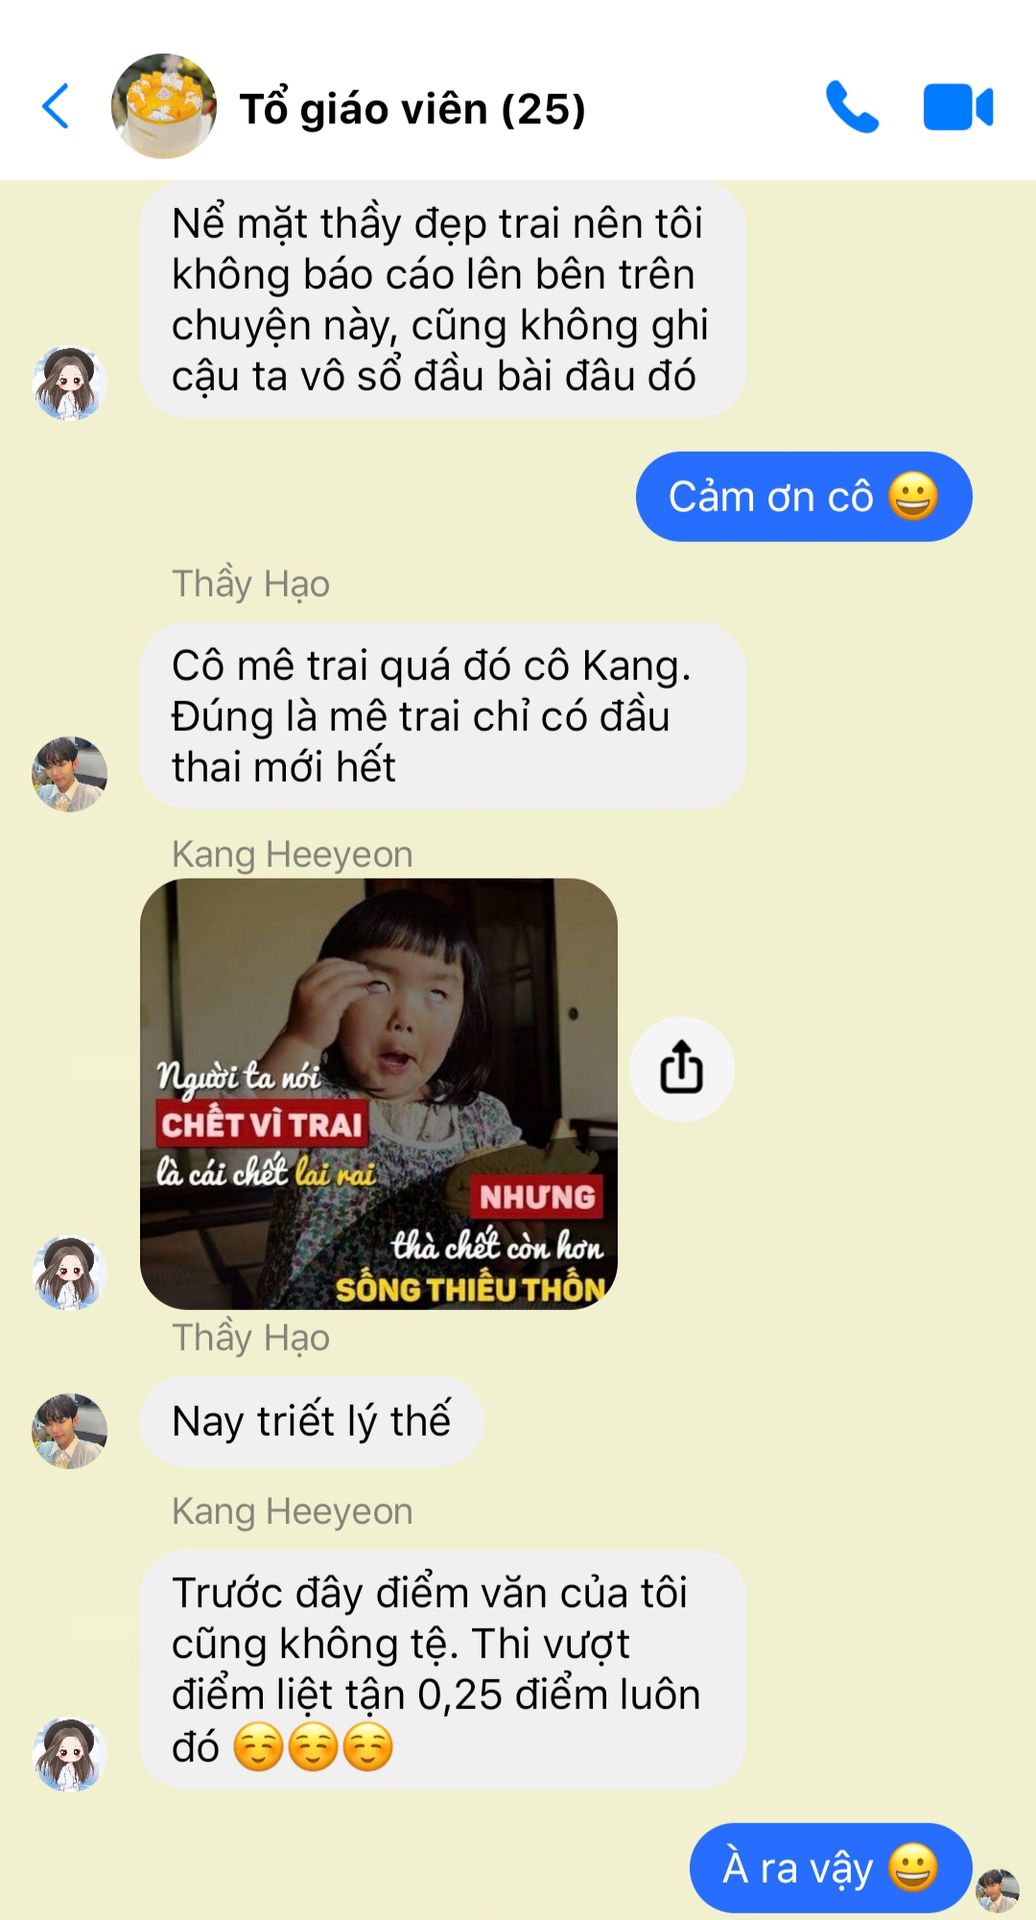
Task: Open the 'Chết vì trai' meme image
Action: coord(379,1094)
